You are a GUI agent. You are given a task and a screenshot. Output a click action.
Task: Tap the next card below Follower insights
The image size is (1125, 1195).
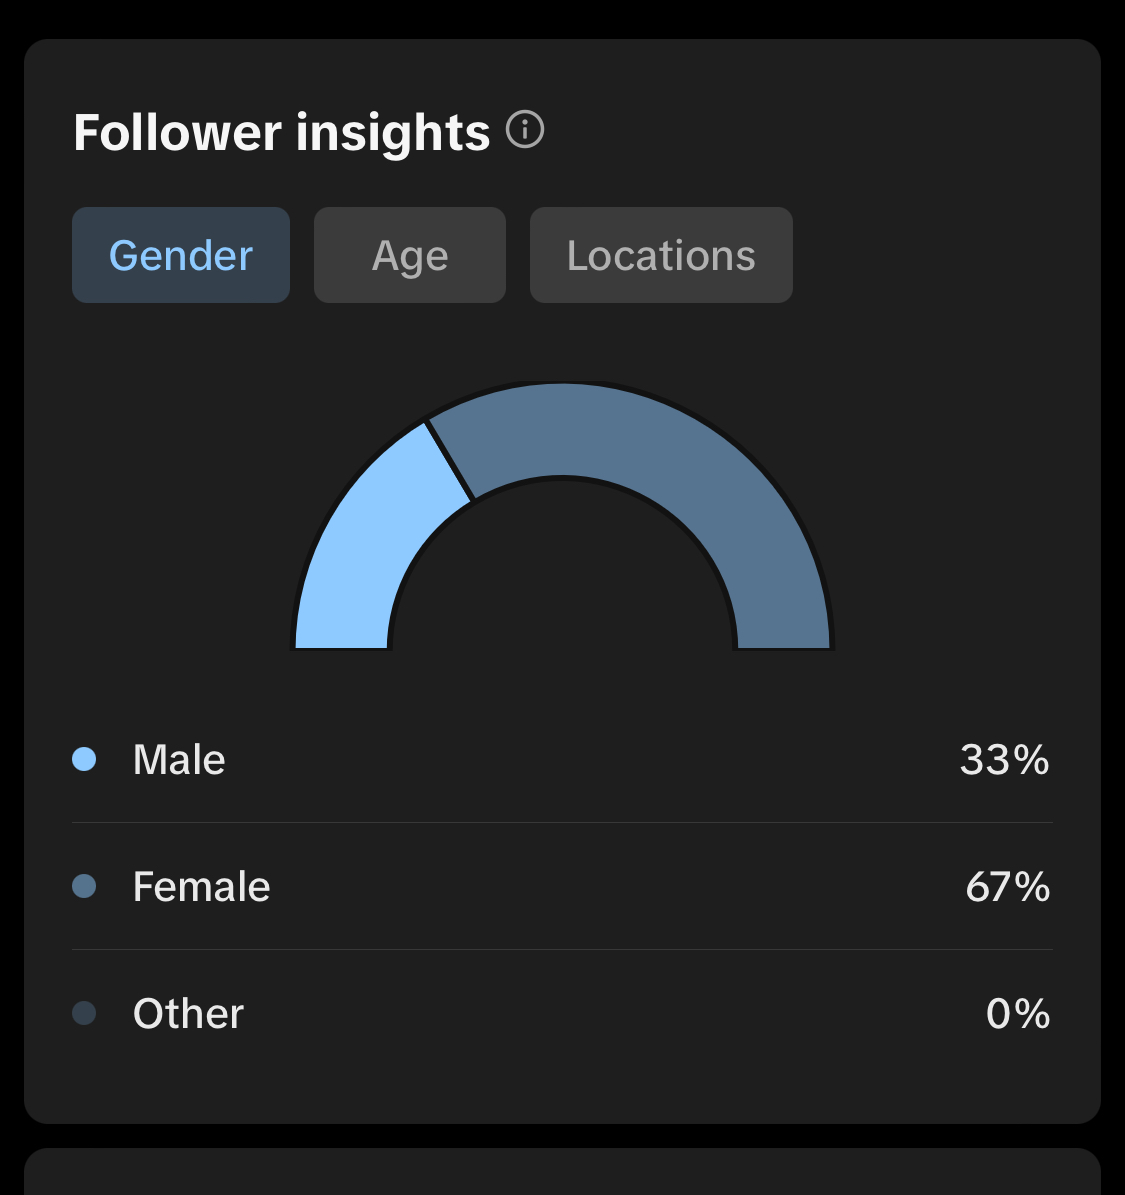tap(562, 1171)
